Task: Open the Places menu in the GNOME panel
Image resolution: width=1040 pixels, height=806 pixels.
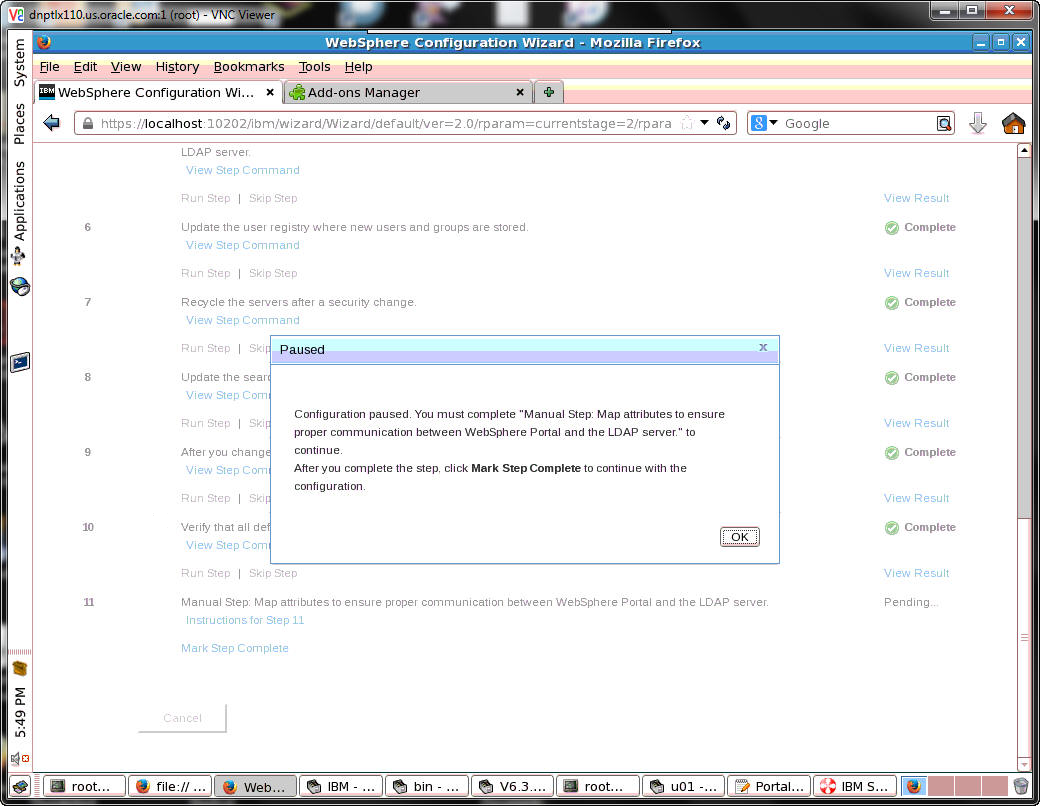Action: (19, 123)
